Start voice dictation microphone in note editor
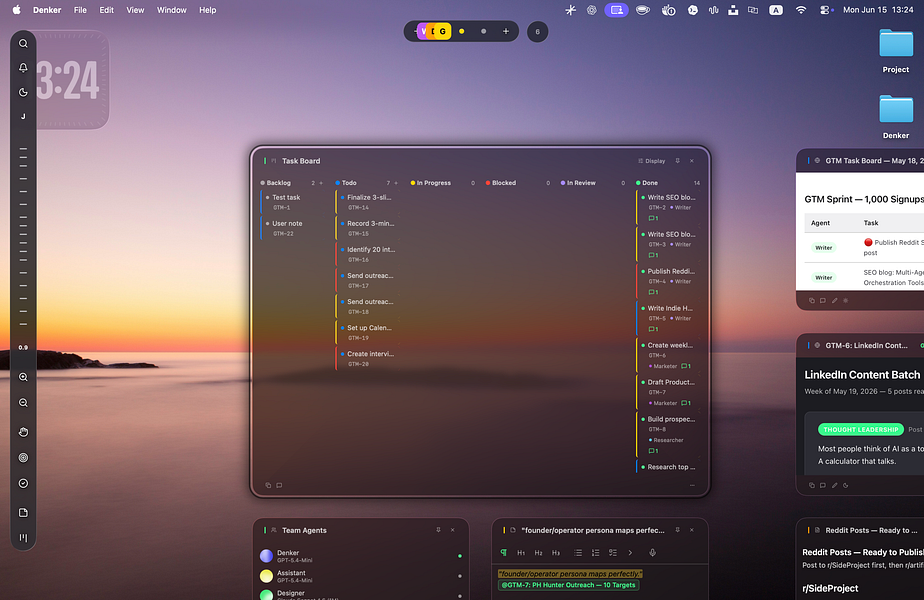The height and width of the screenshot is (600, 924). [652, 553]
